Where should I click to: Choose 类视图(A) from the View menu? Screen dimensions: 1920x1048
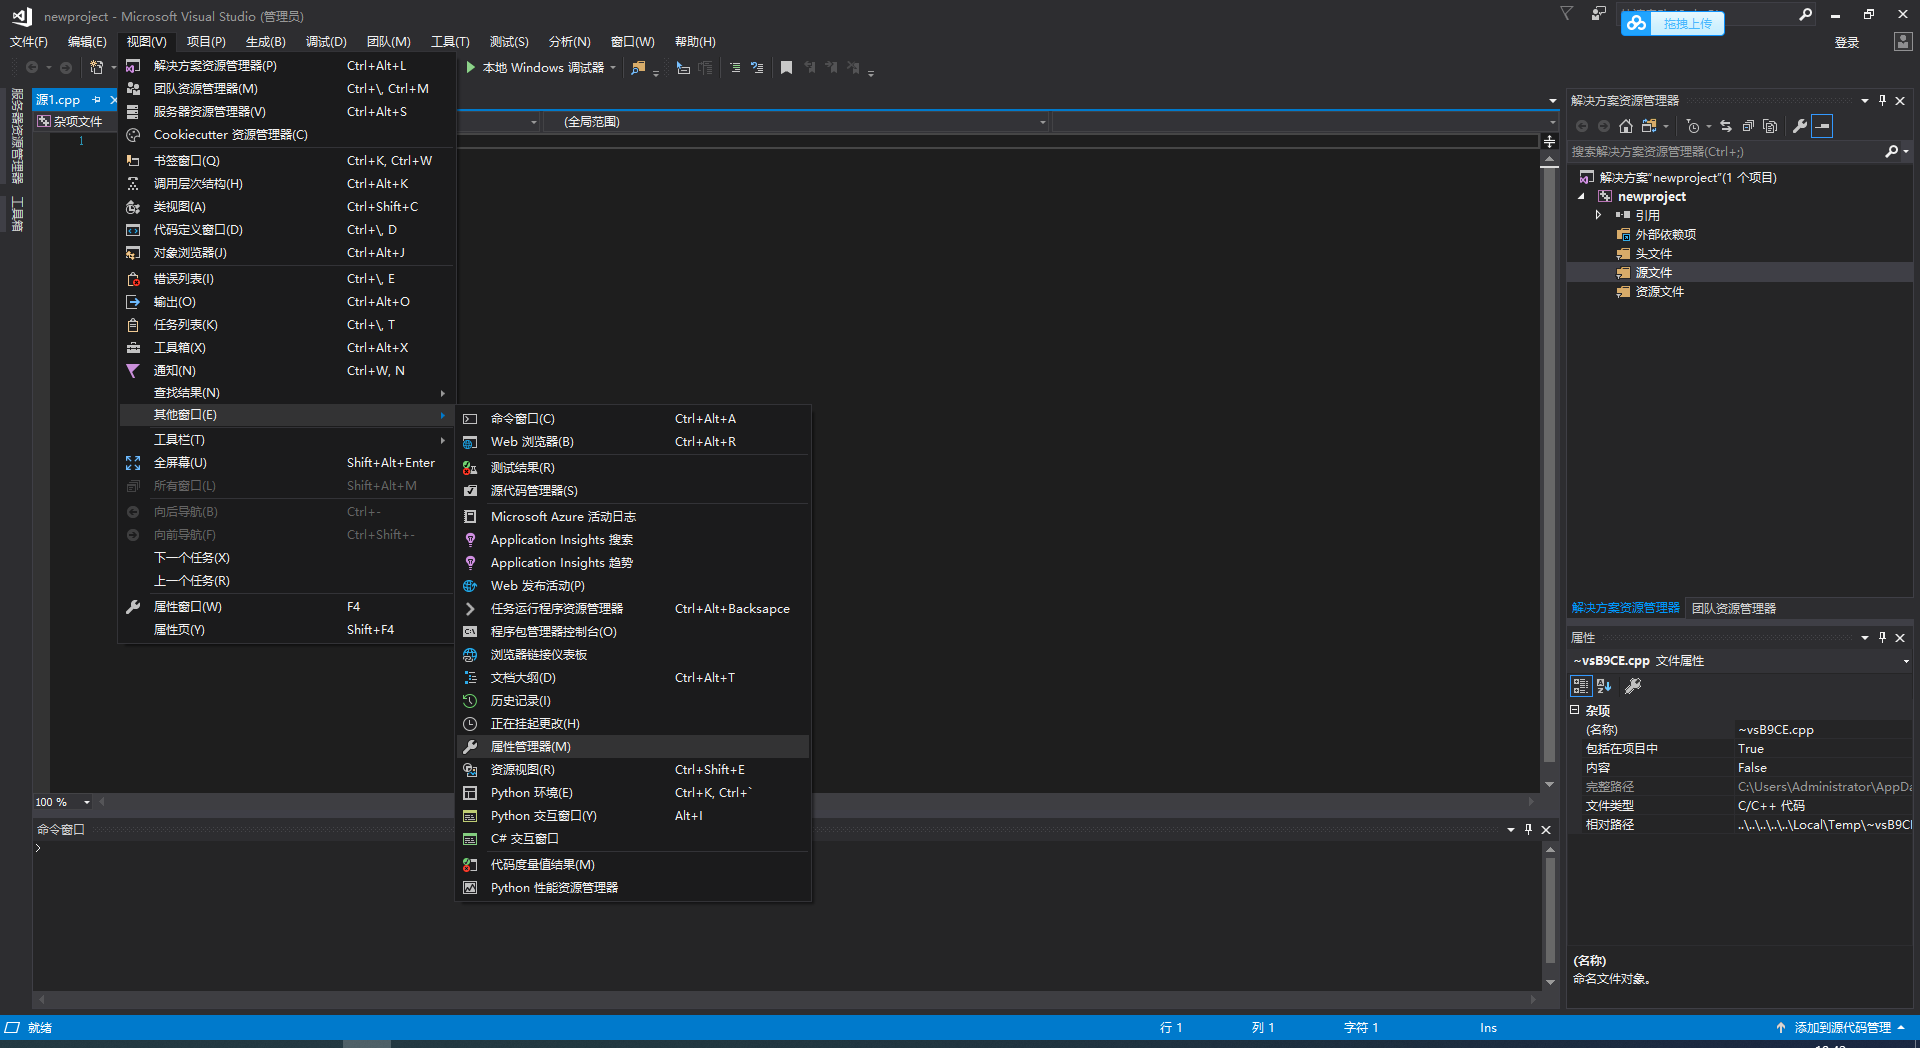[287, 207]
